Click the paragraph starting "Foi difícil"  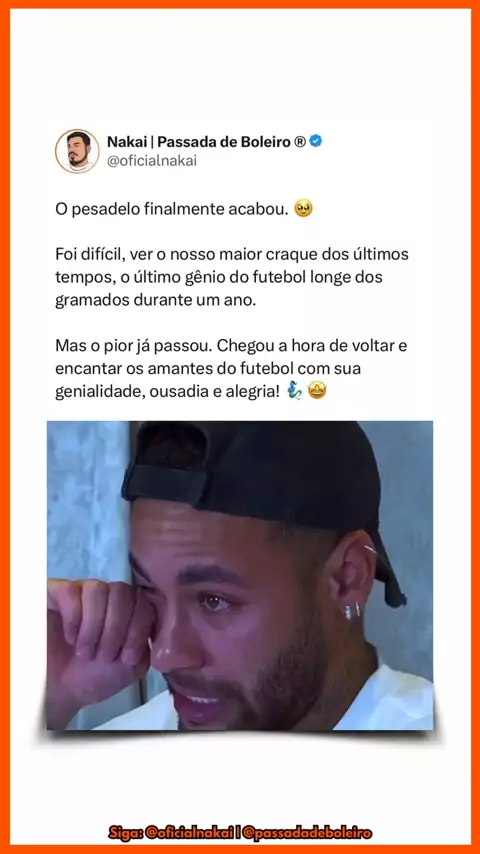232,277
